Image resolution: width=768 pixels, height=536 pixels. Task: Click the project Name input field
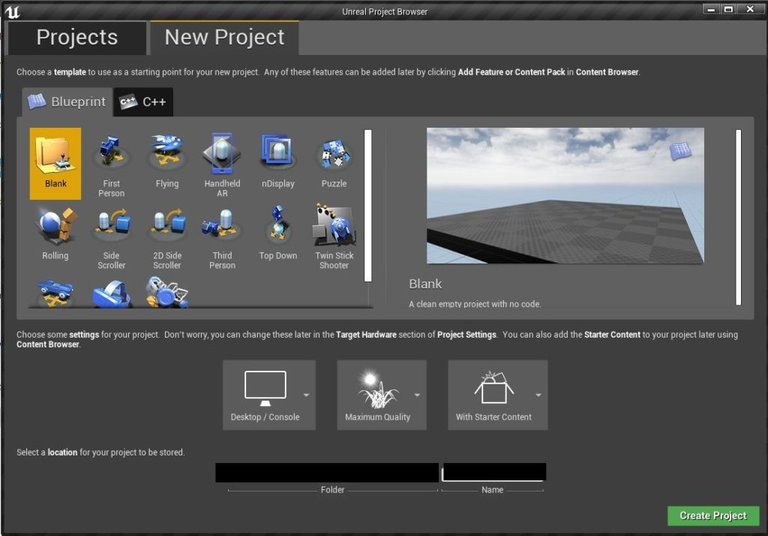[x=494, y=472]
